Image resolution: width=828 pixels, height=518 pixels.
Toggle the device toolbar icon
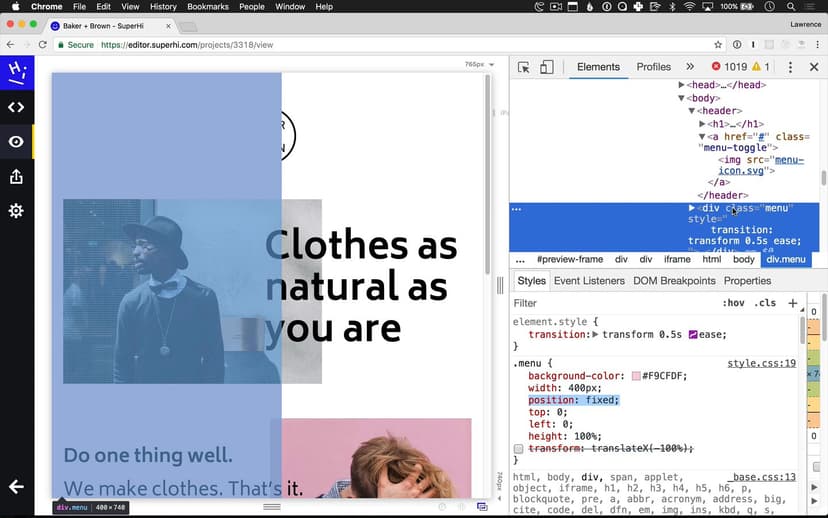coord(547,67)
